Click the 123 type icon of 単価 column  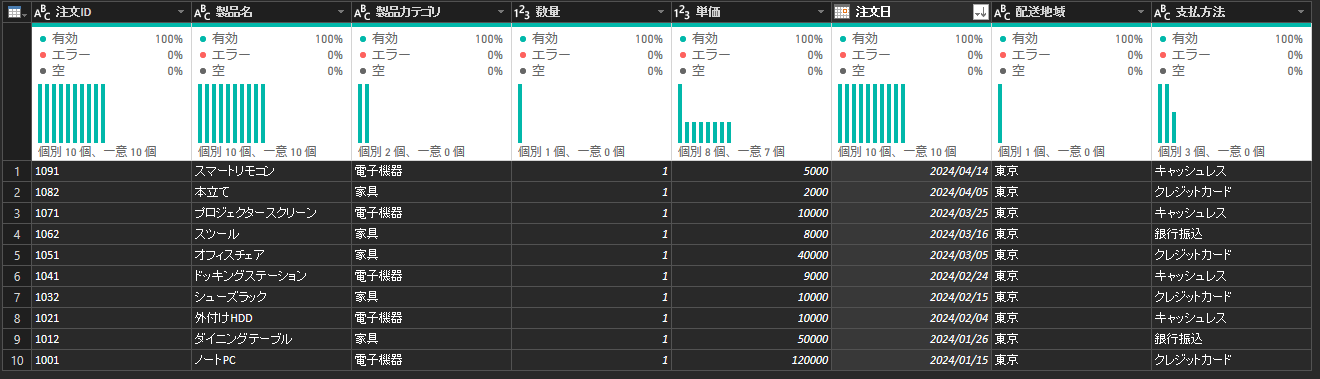pos(682,12)
